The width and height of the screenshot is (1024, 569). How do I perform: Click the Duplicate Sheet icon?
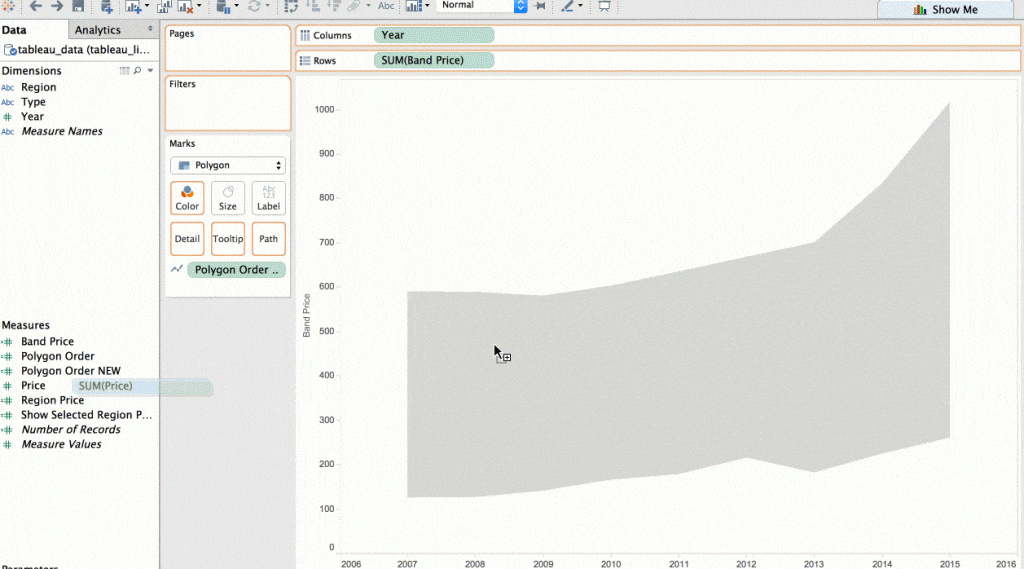[164, 7]
